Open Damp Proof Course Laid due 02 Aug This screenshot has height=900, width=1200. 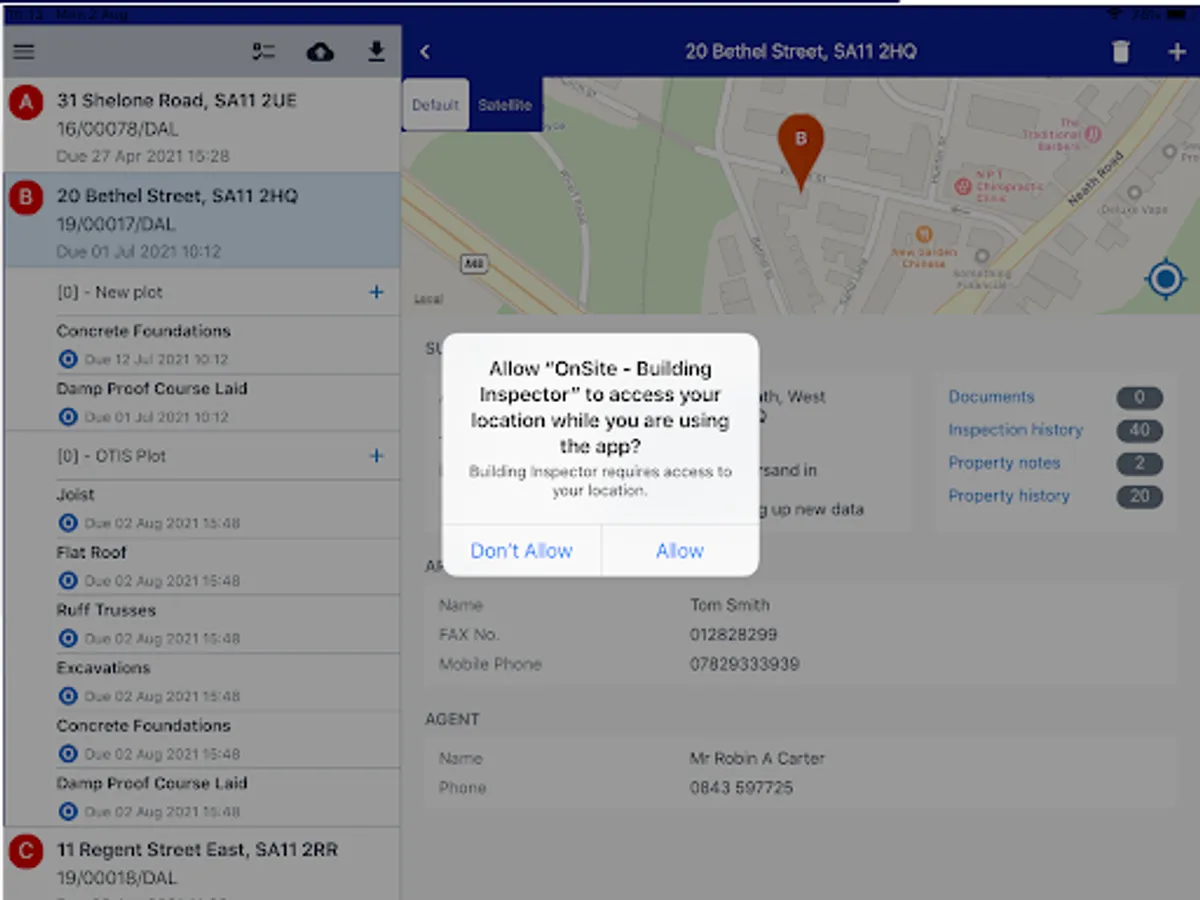click(x=227, y=798)
